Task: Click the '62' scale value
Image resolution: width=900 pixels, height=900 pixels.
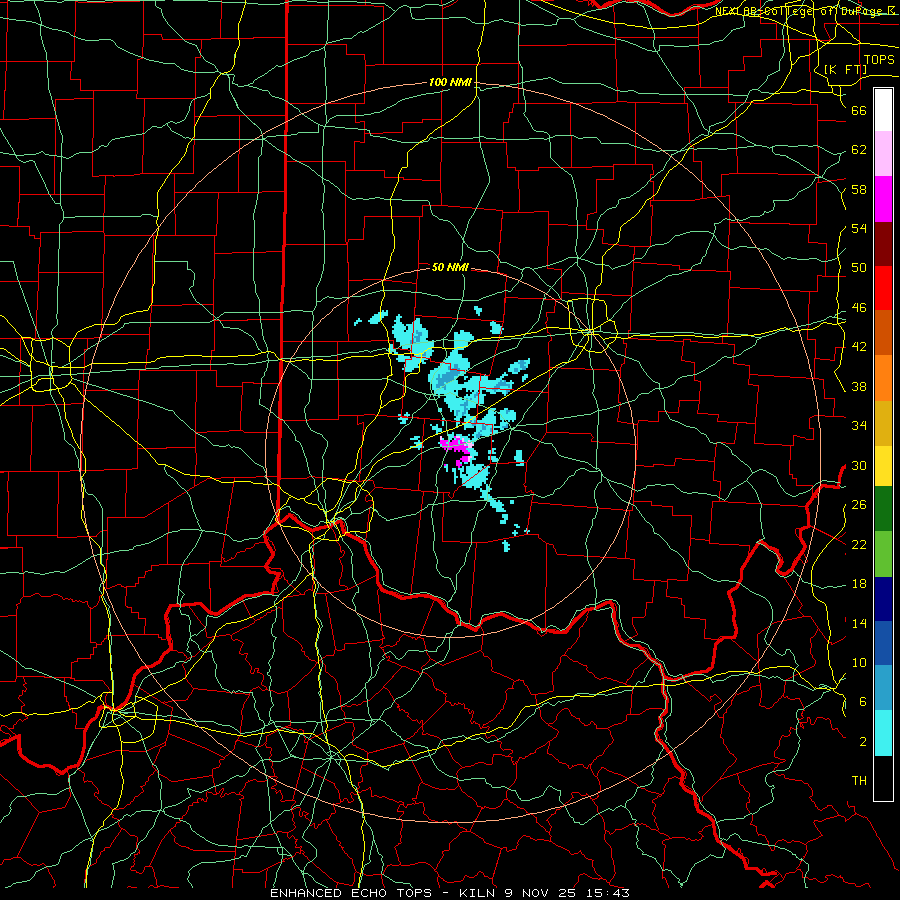Action: 859,150
